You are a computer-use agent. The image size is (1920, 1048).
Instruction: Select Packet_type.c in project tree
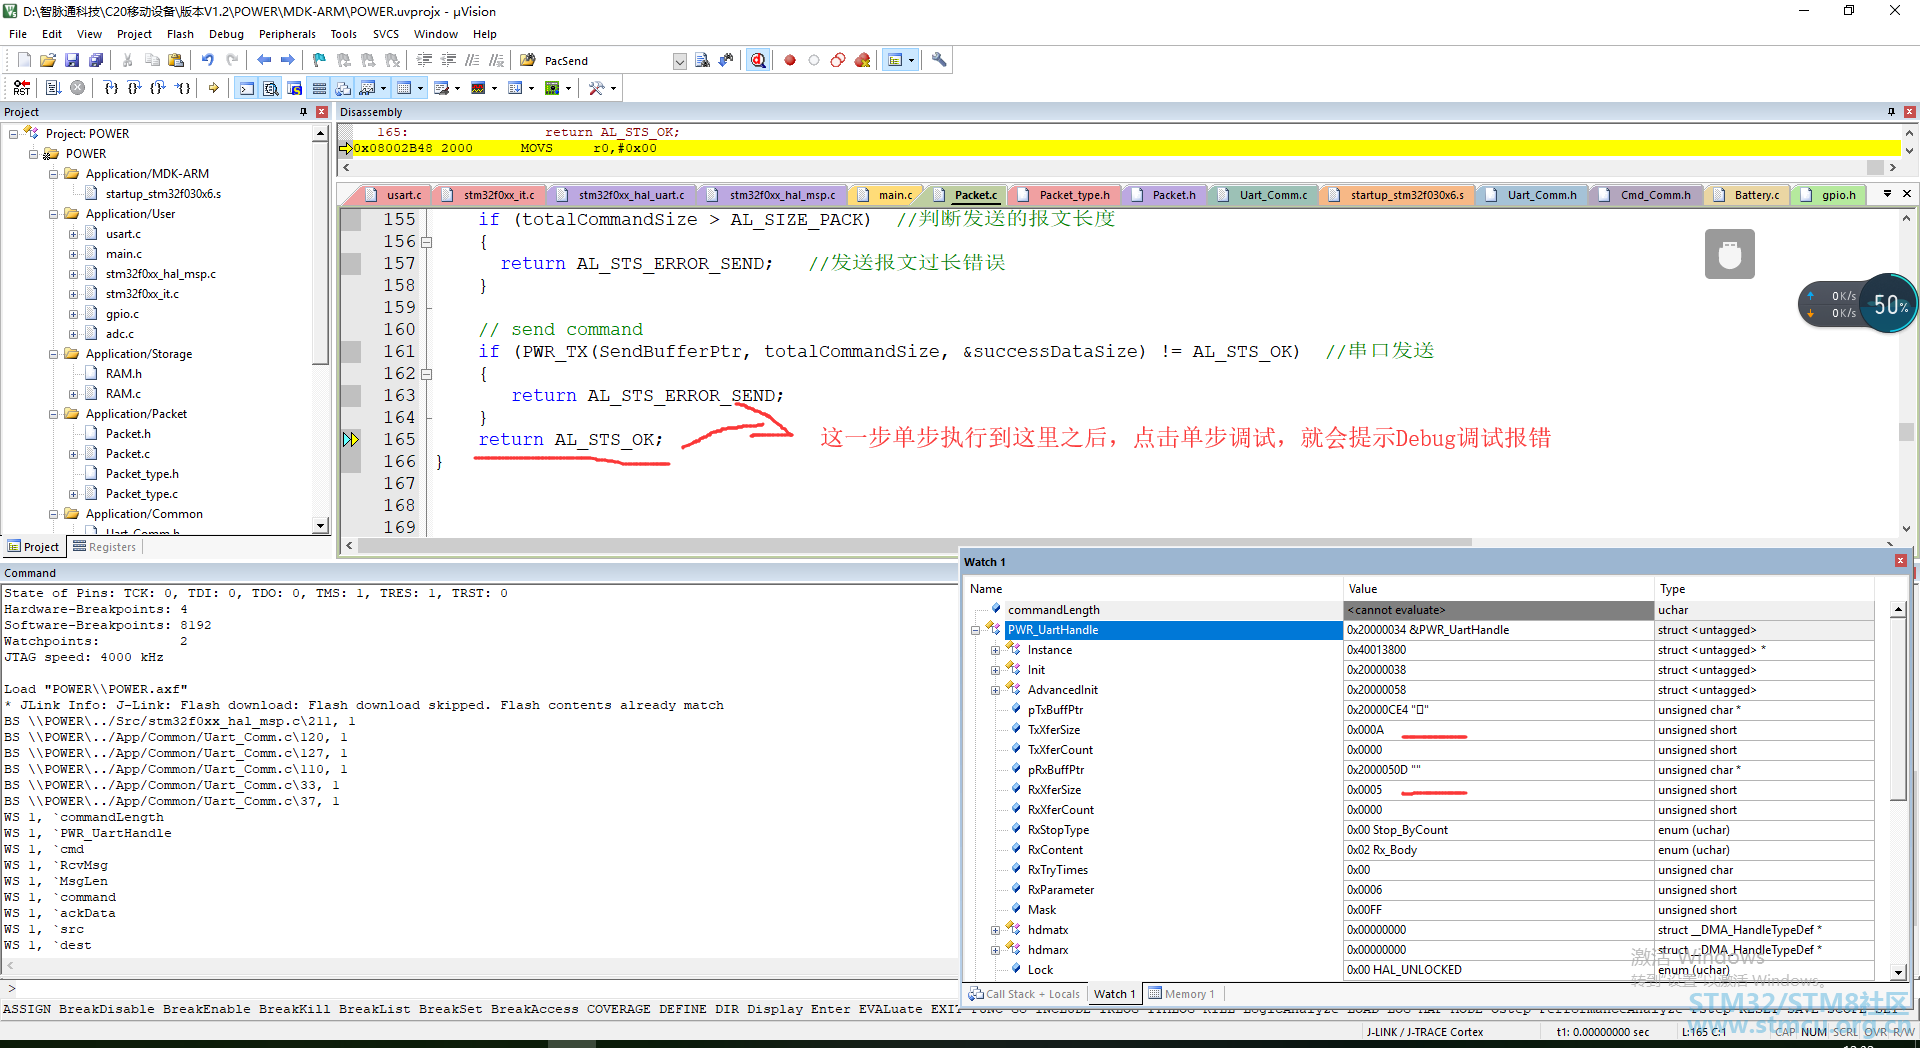[142, 494]
